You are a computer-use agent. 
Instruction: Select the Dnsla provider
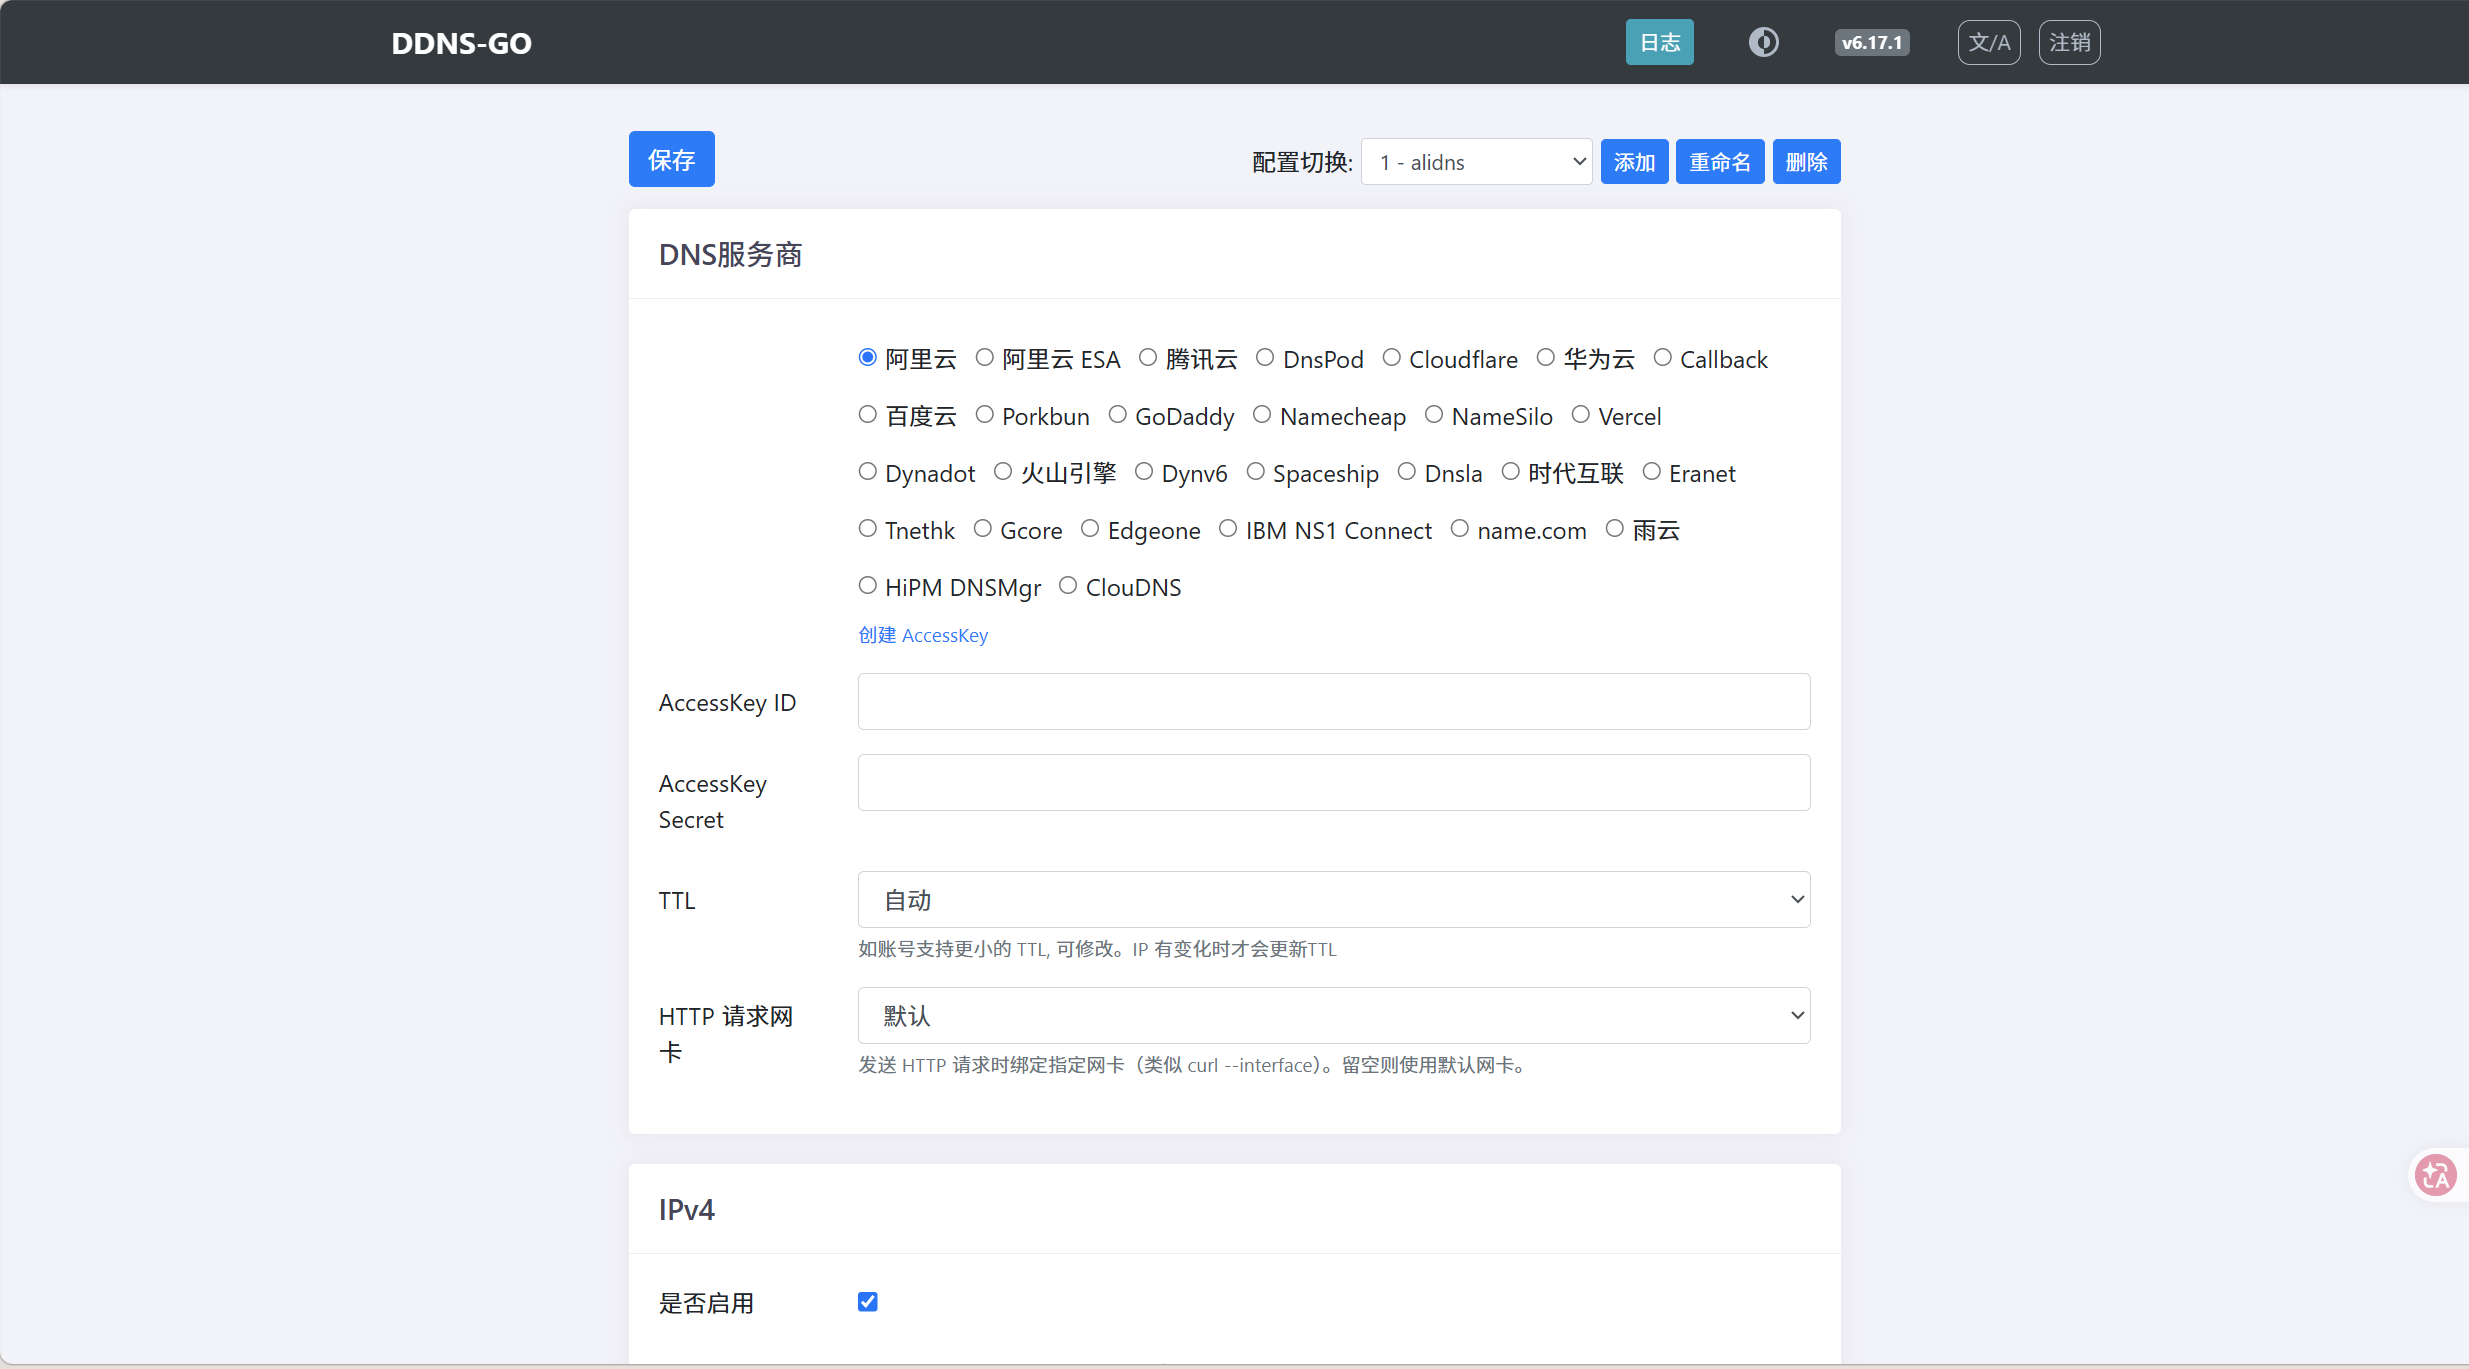[1407, 472]
